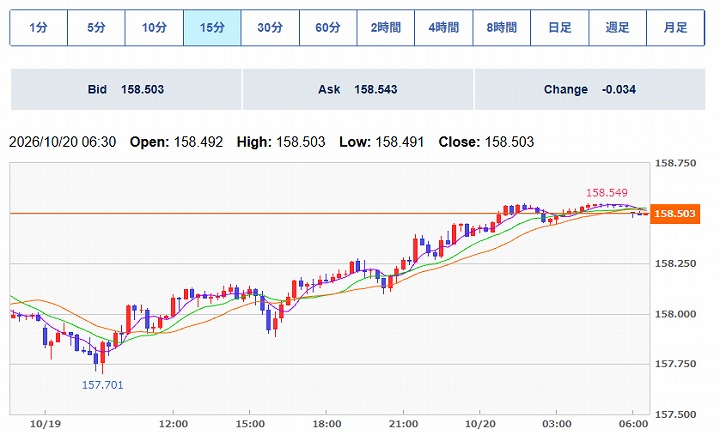Click the 06:00 time axis label
This screenshot has width=720, height=435.
(633, 424)
